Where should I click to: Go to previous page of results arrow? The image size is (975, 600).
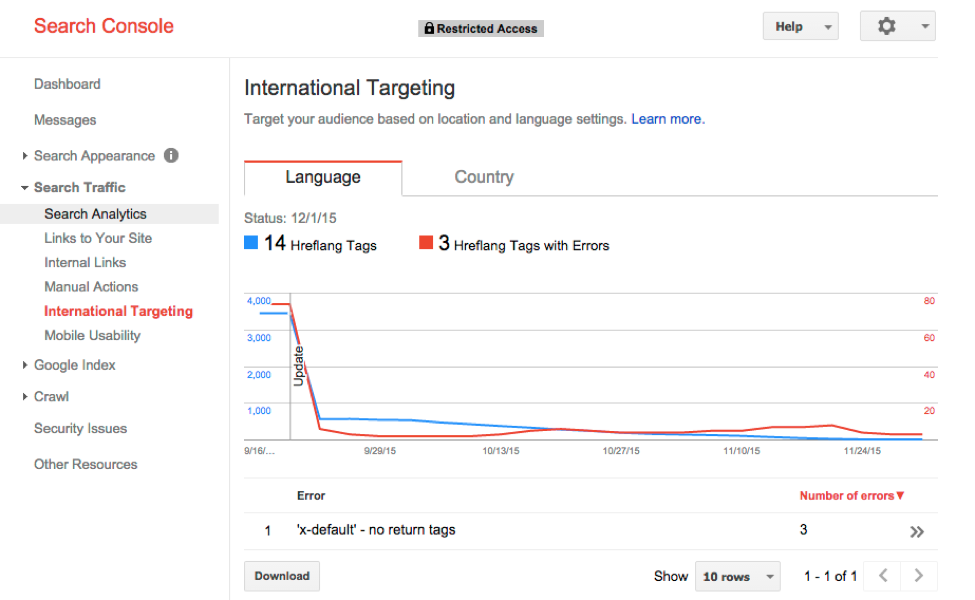tap(883, 576)
